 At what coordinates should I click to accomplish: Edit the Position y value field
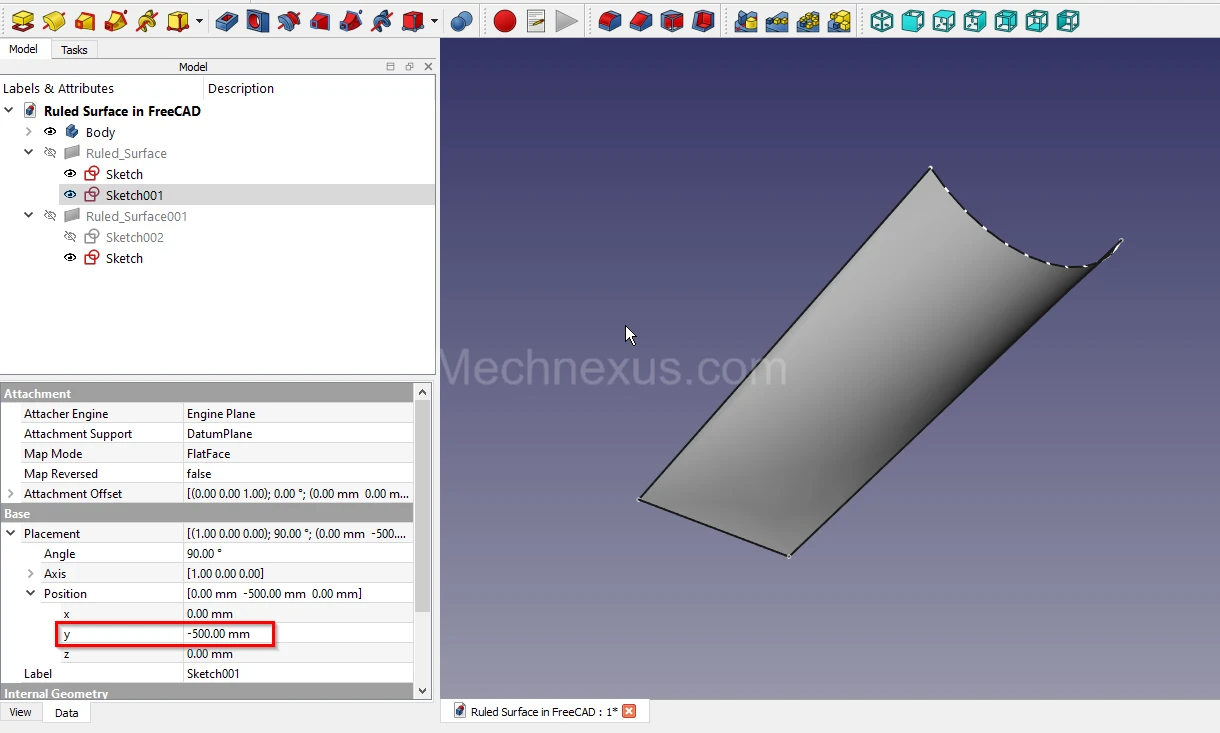[298, 634]
